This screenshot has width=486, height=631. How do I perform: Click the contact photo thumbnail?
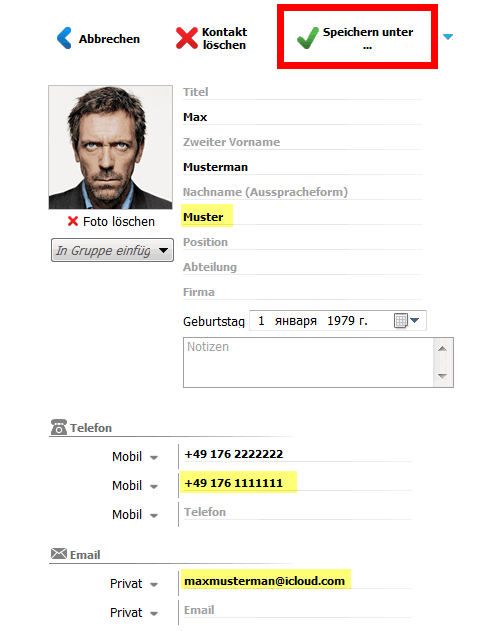(x=111, y=147)
